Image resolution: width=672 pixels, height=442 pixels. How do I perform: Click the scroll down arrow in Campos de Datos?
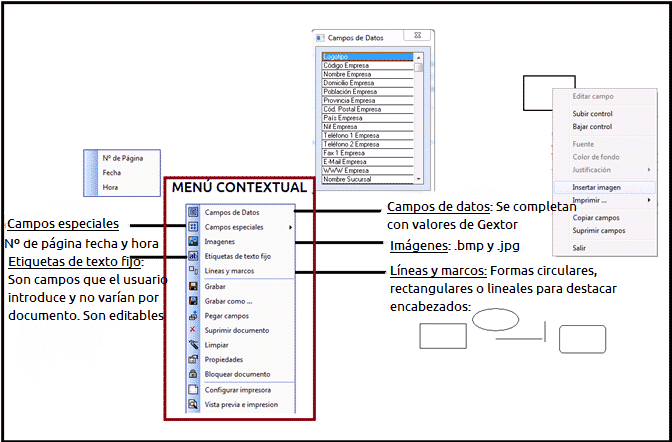(419, 179)
